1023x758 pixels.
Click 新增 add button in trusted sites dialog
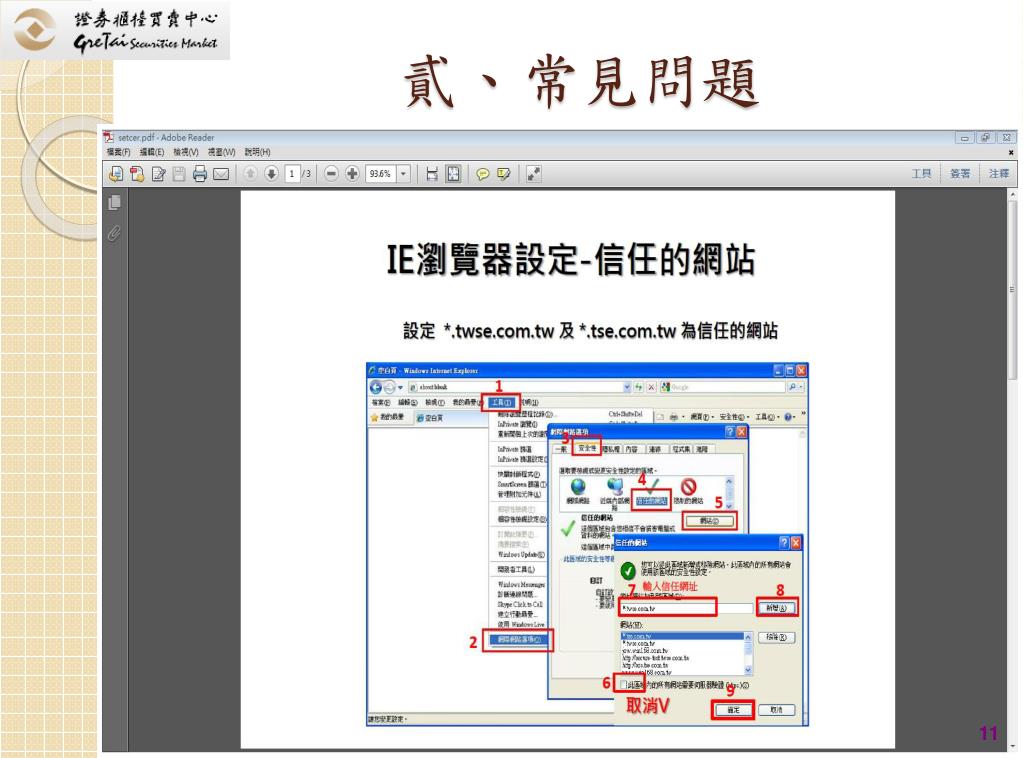tap(776, 608)
